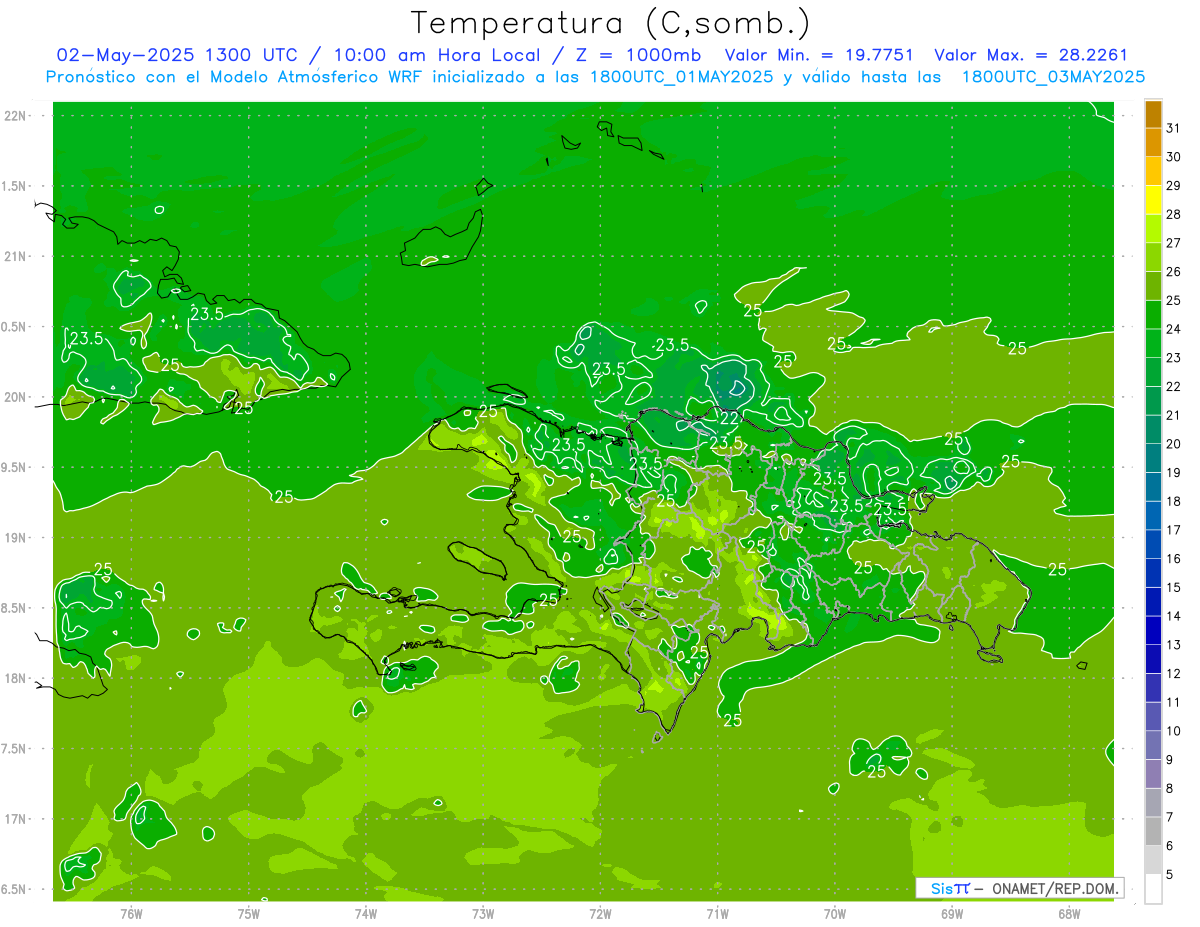This screenshot has width=1200, height=927.
Task: Click the '15' colorbar scale label
Action: click(1174, 588)
